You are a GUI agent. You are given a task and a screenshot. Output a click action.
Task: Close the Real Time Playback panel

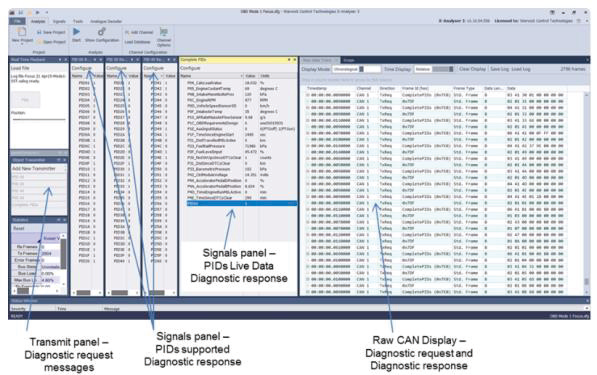pos(66,60)
